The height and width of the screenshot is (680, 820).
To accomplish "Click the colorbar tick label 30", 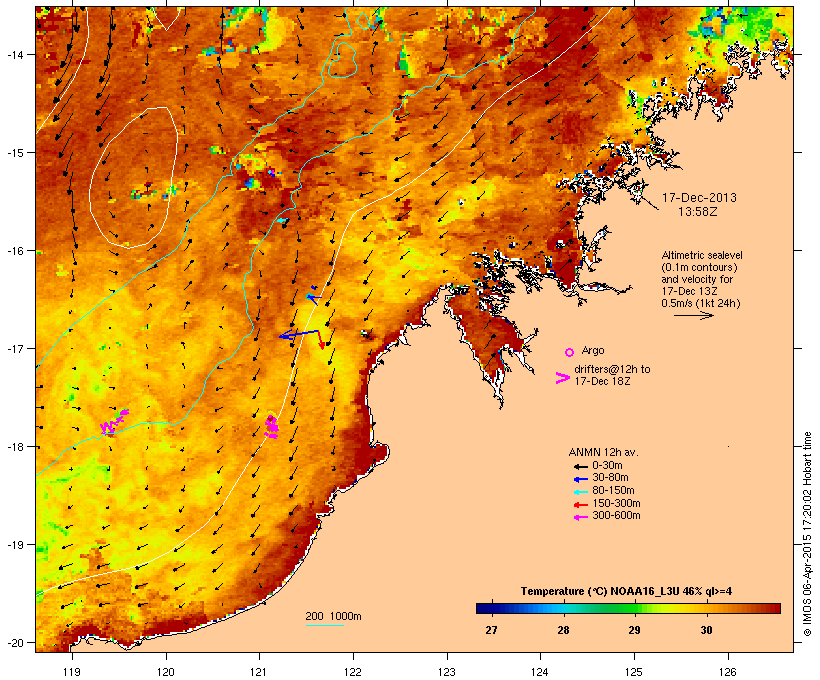I will [706, 630].
